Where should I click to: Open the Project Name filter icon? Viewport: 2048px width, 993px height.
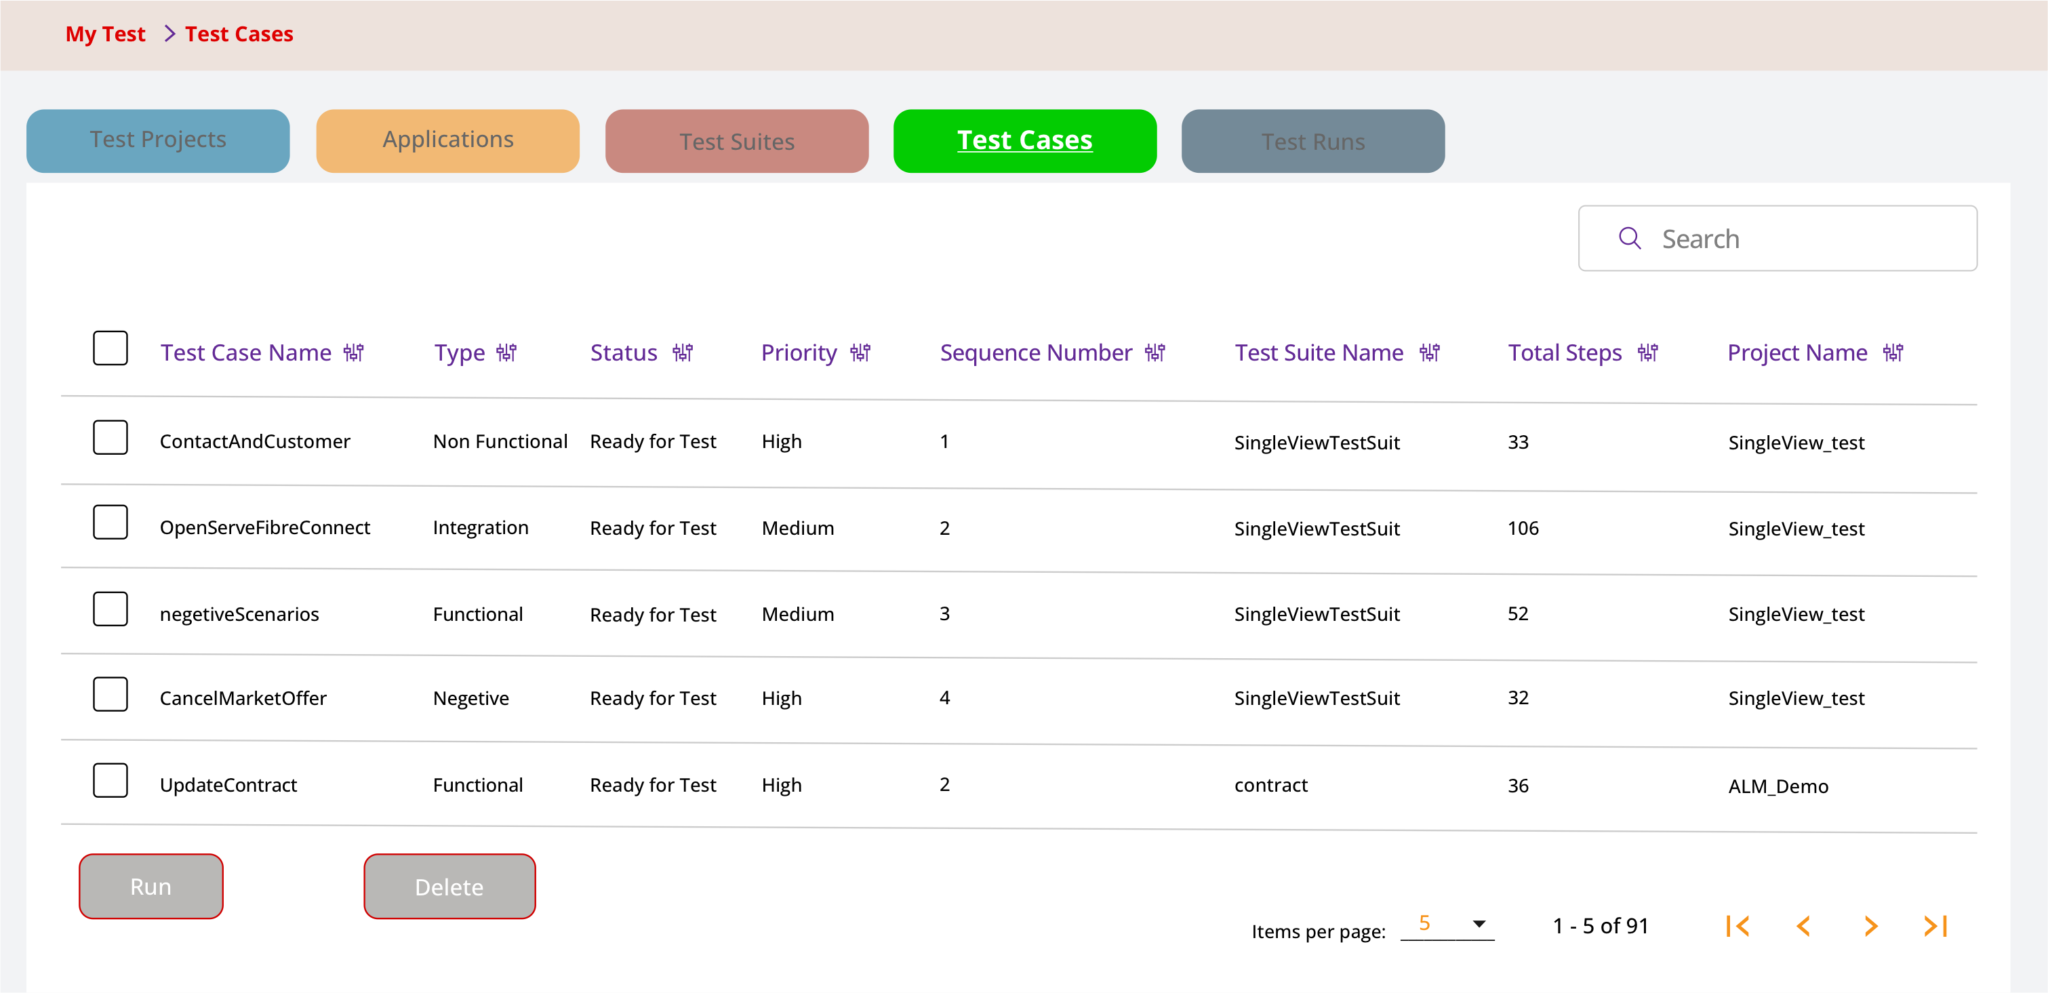1893,353
